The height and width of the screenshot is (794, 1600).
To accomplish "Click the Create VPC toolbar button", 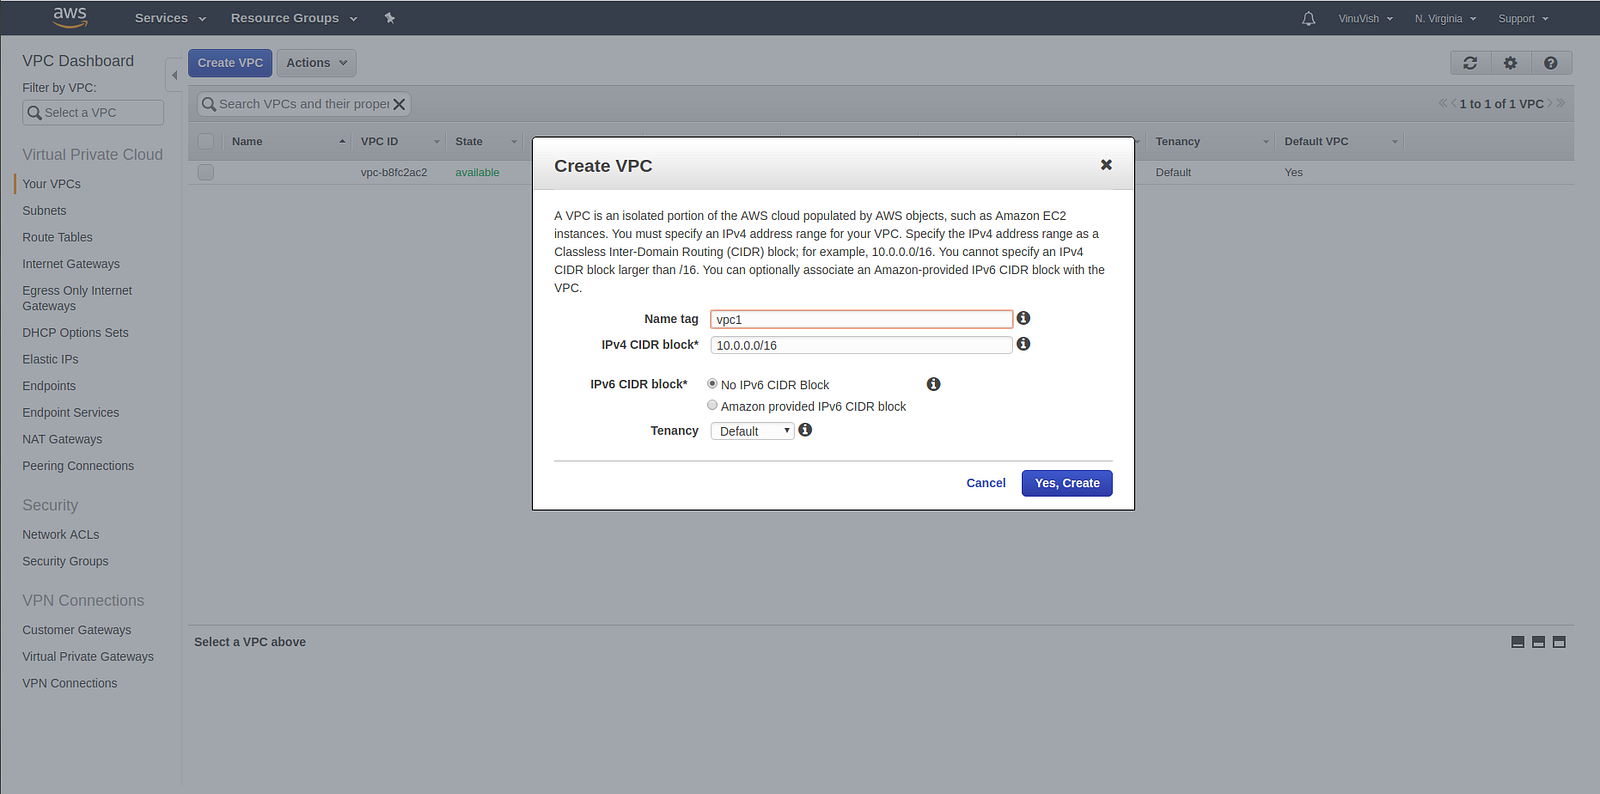I will [x=230, y=63].
